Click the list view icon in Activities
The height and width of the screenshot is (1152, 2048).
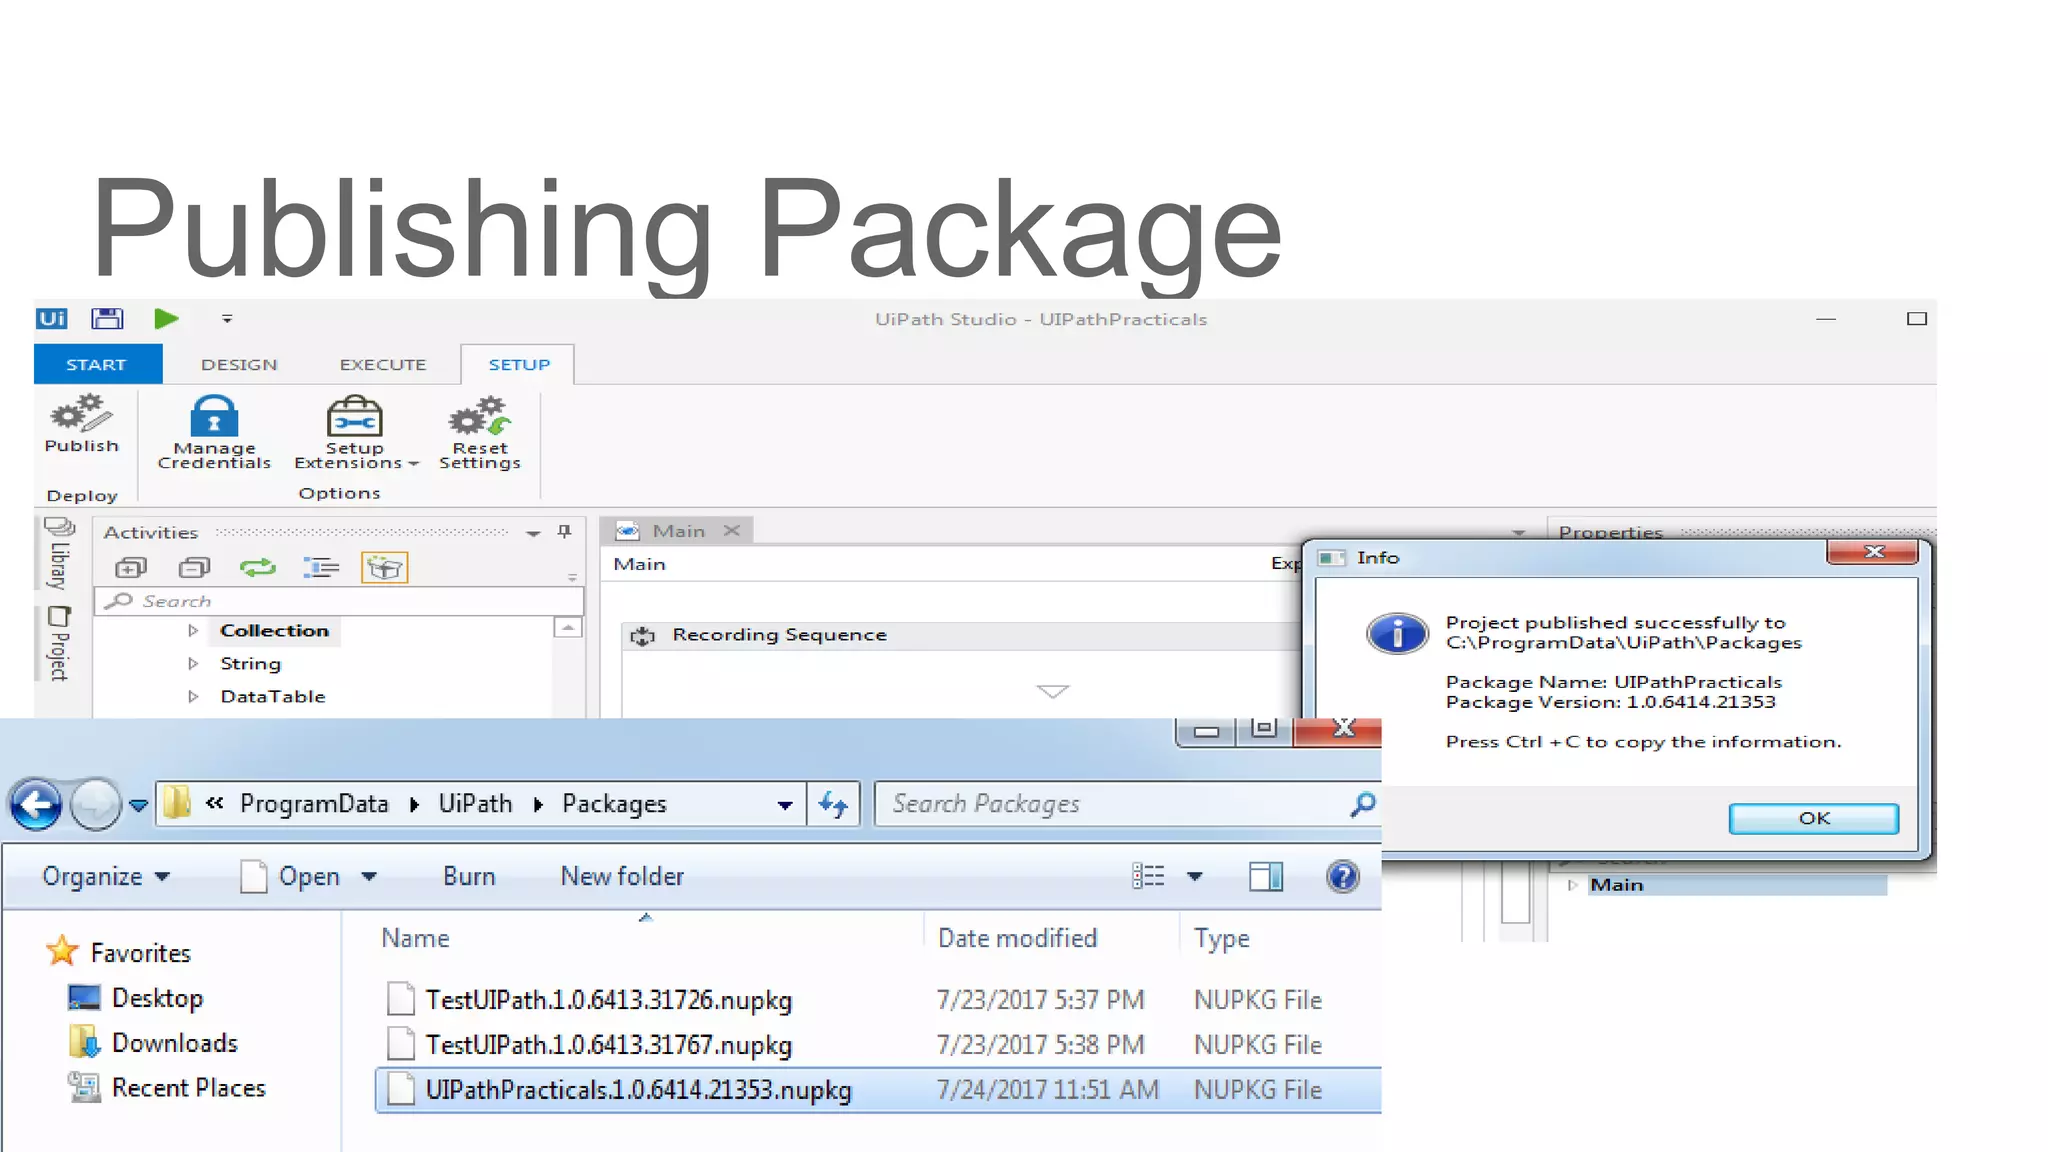[x=321, y=568]
